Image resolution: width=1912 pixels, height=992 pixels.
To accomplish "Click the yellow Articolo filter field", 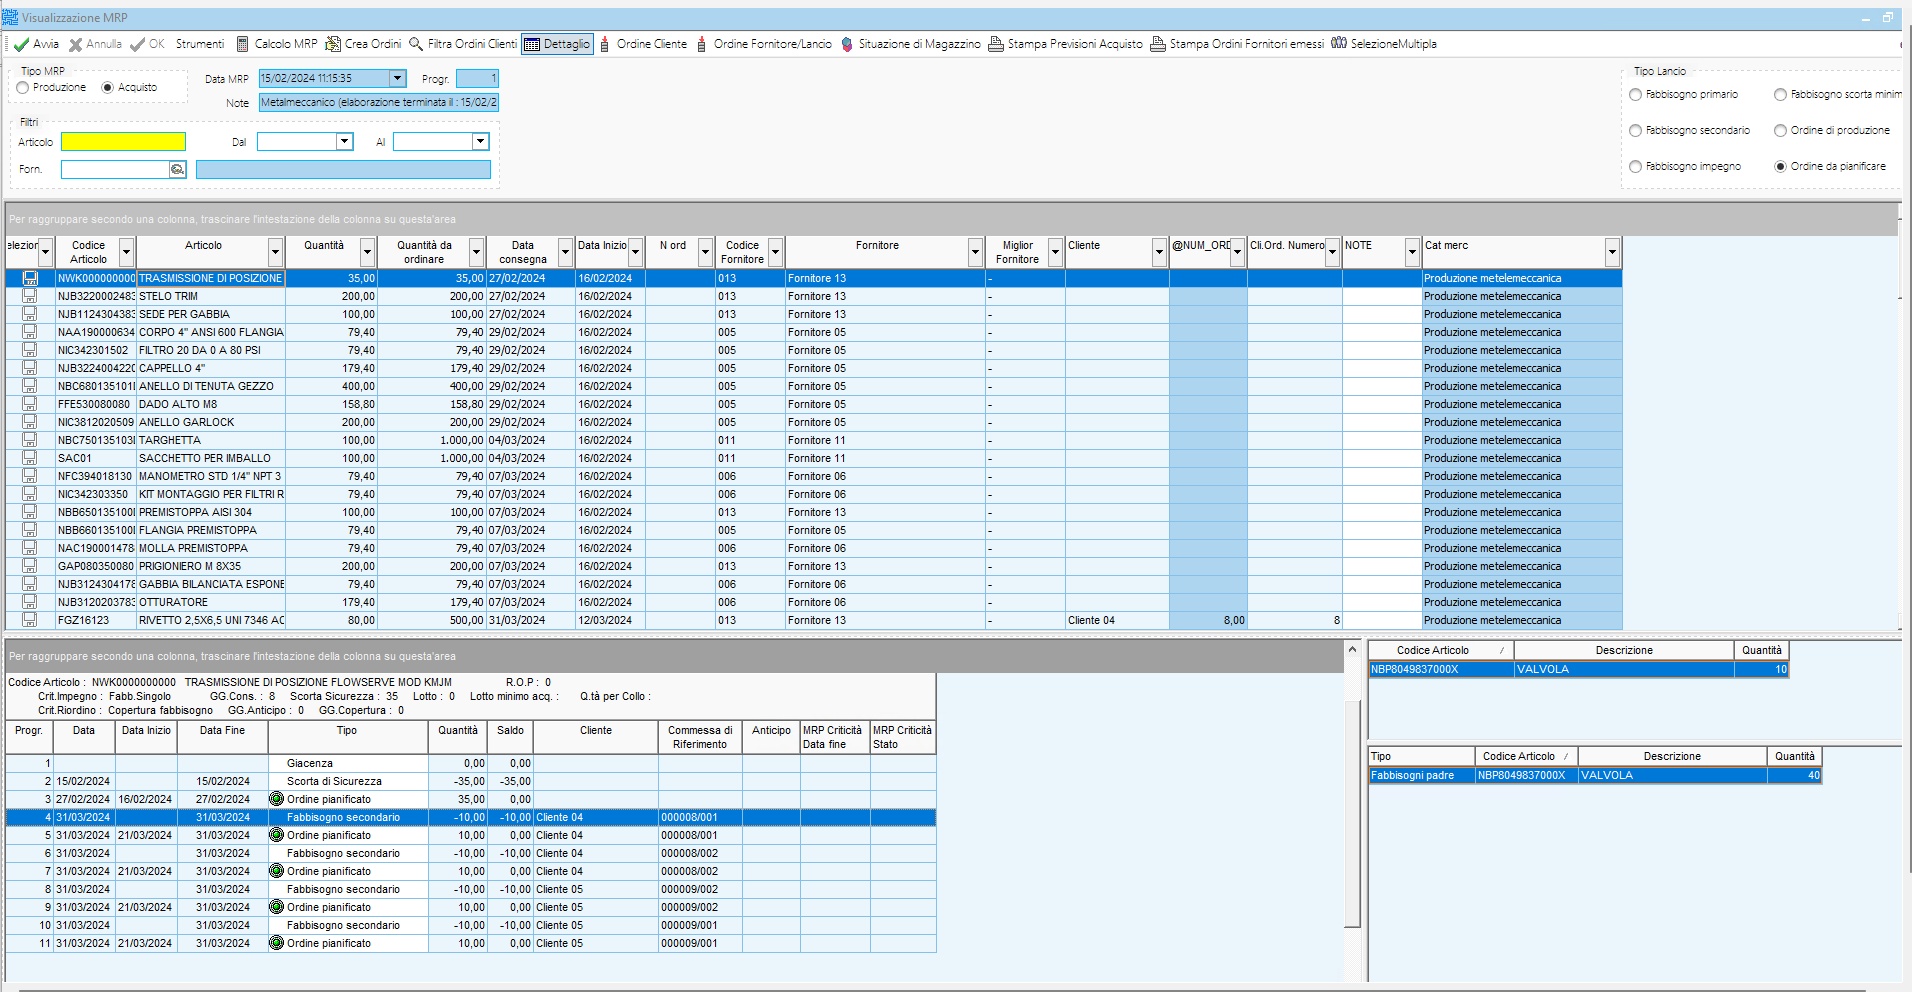I will click(x=123, y=142).
